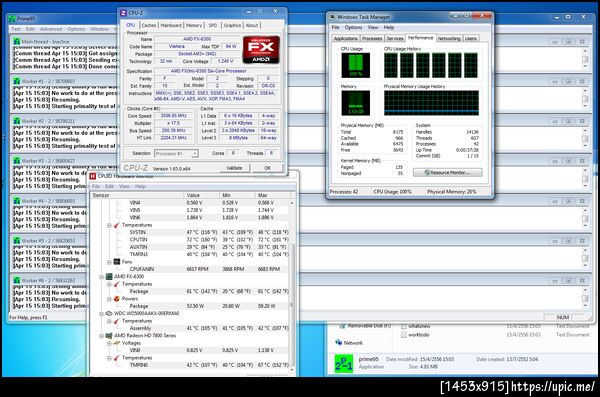
Task: Collapse the Voltages node under Radeon
Action: coord(109,343)
